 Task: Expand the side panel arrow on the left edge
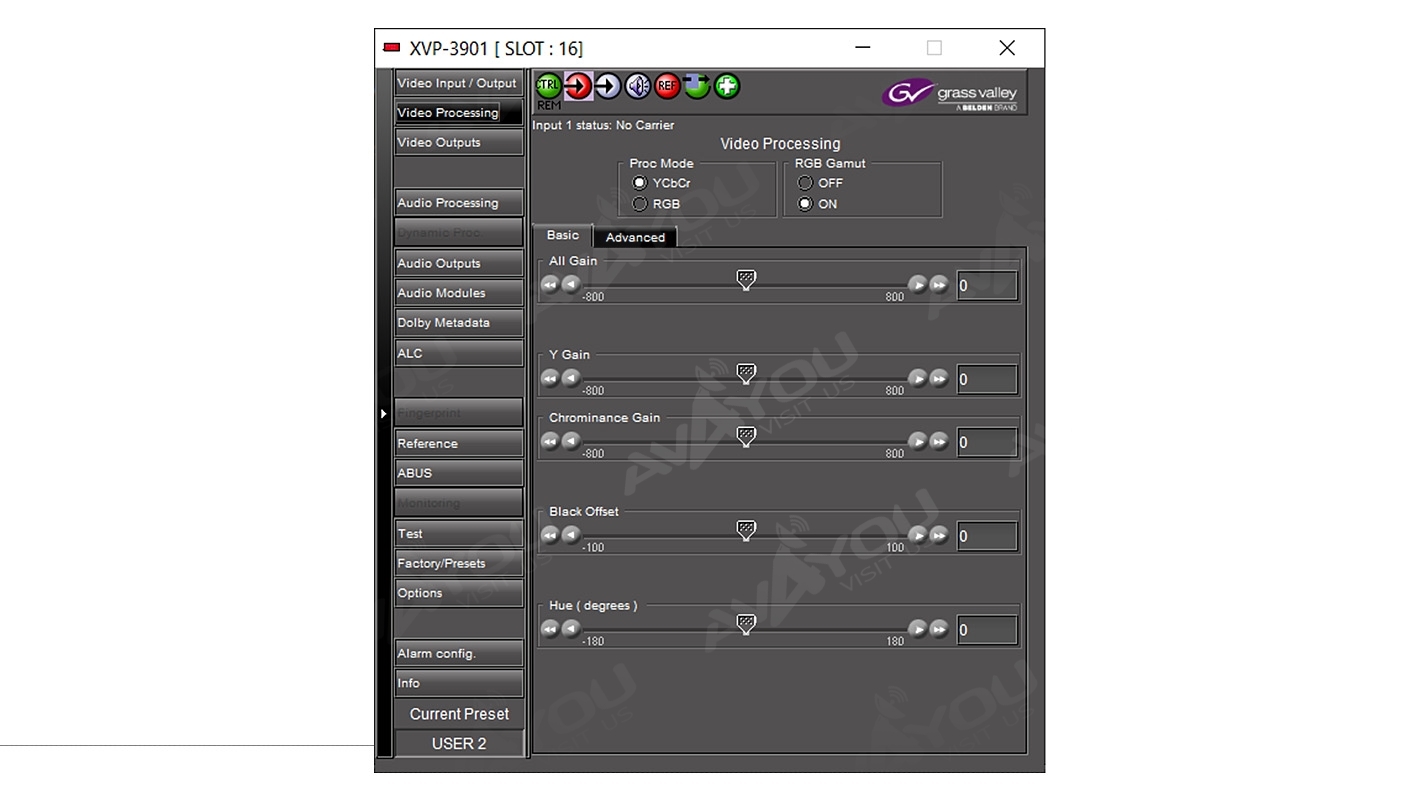click(383, 413)
